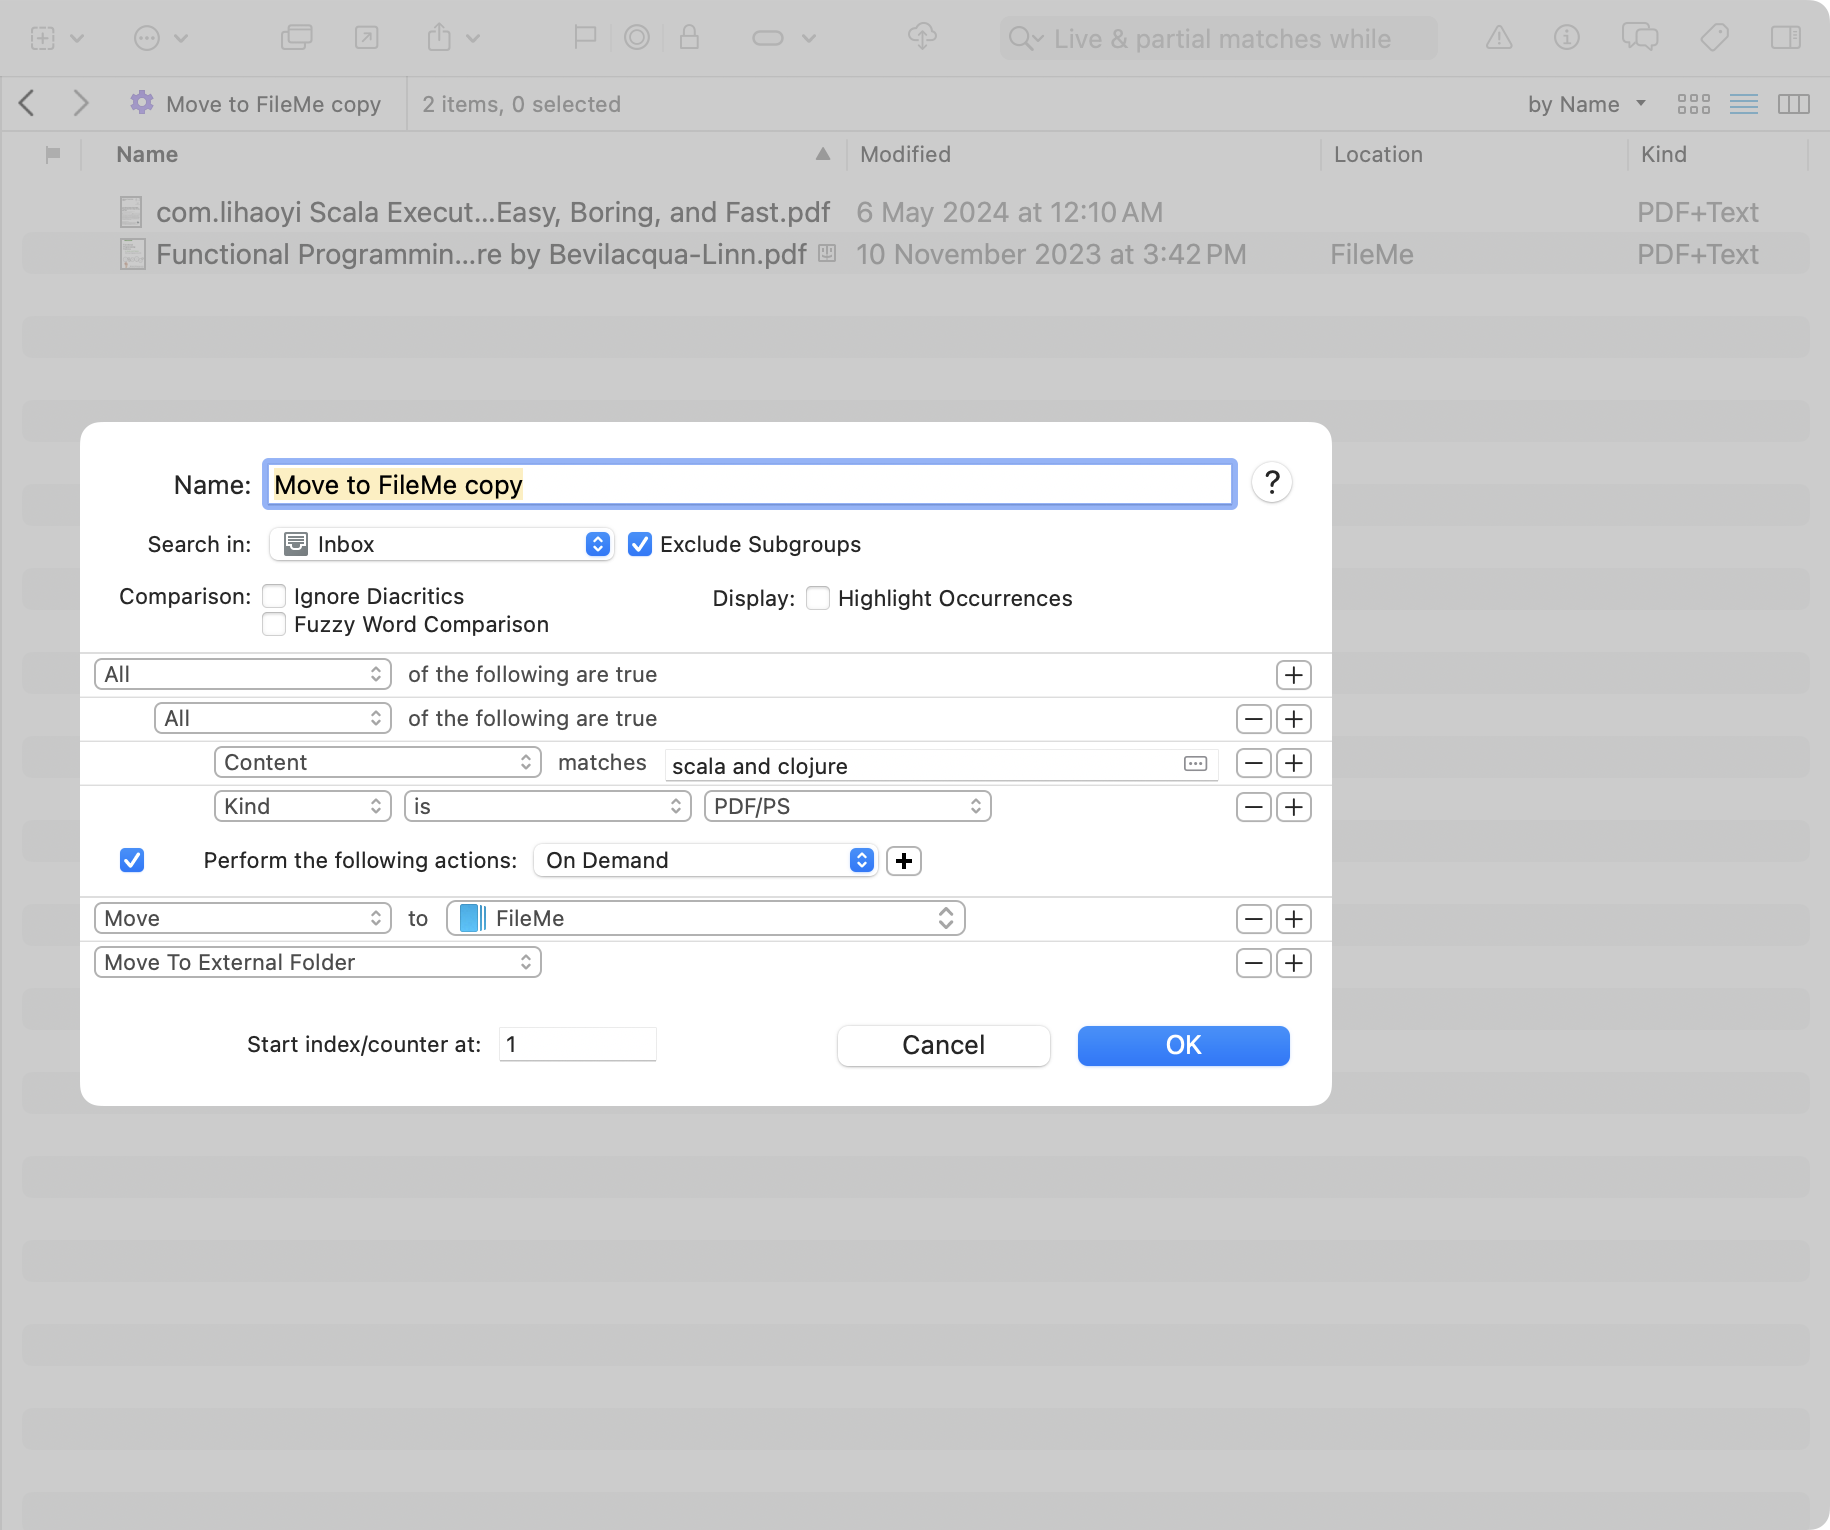Viewport: 1830px width, 1530px height.
Task: Enable Fuzzy Word Comparison
Action: pyautogui.click(x=274, y=625)
